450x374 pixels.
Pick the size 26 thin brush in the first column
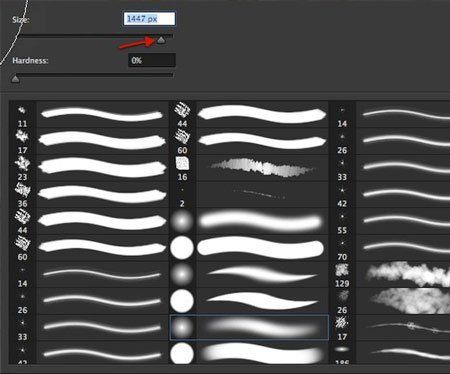[x=89, y=301]
